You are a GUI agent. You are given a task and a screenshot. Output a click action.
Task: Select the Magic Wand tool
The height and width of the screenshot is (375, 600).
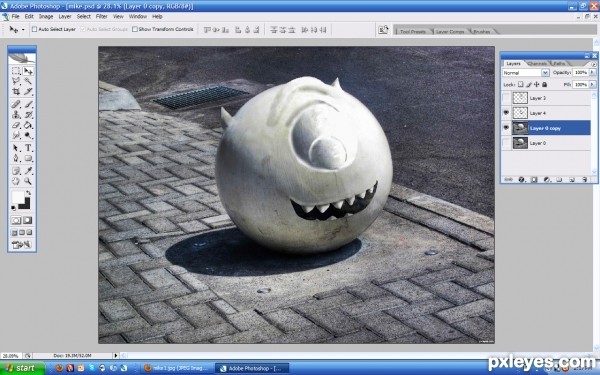[x=28, y=81]
